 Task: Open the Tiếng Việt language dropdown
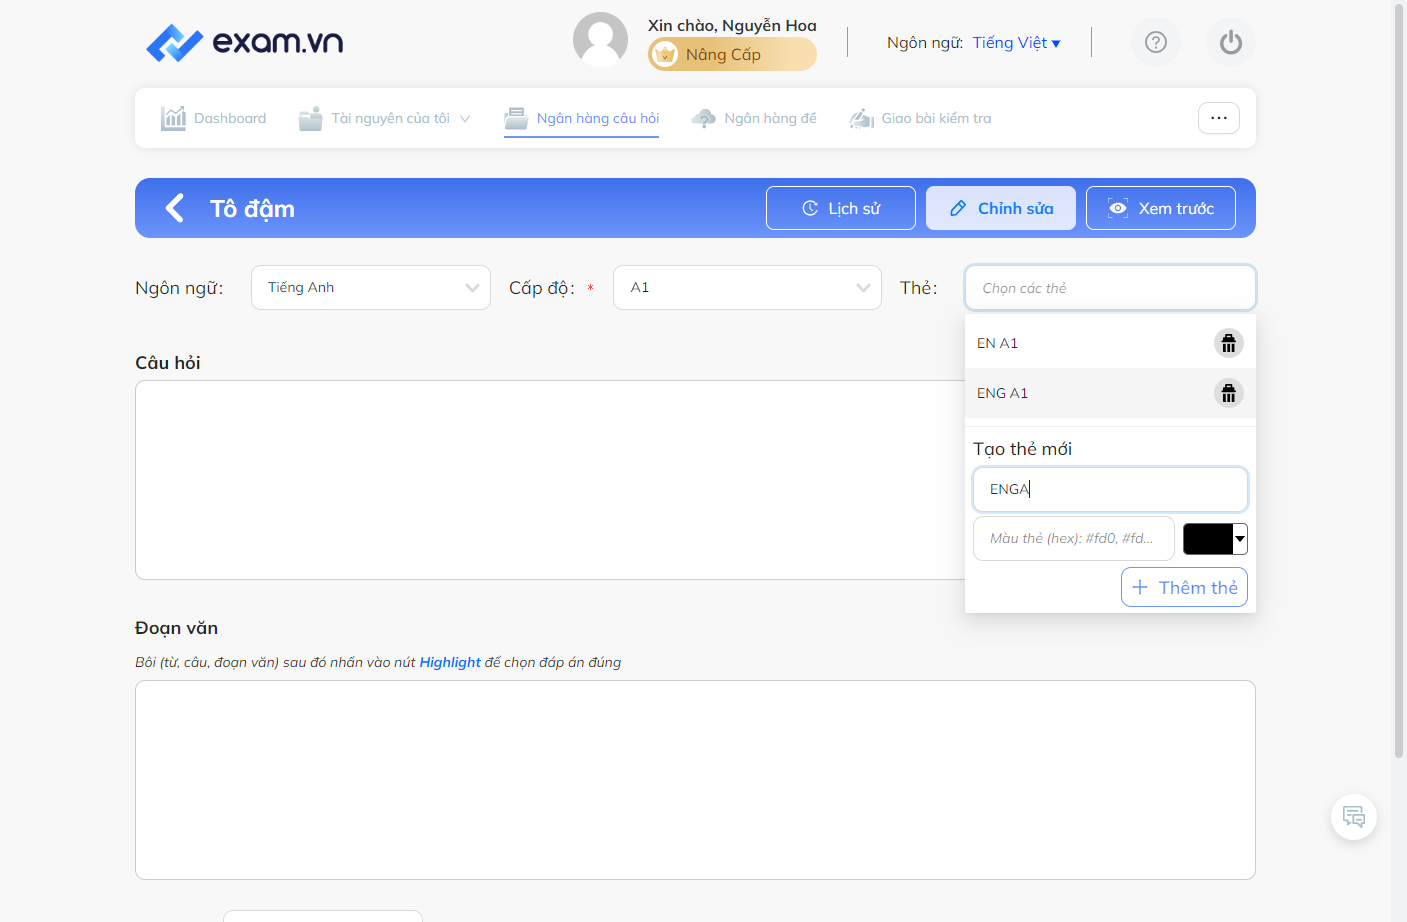pyautogui.click(x=1016, y=42)
